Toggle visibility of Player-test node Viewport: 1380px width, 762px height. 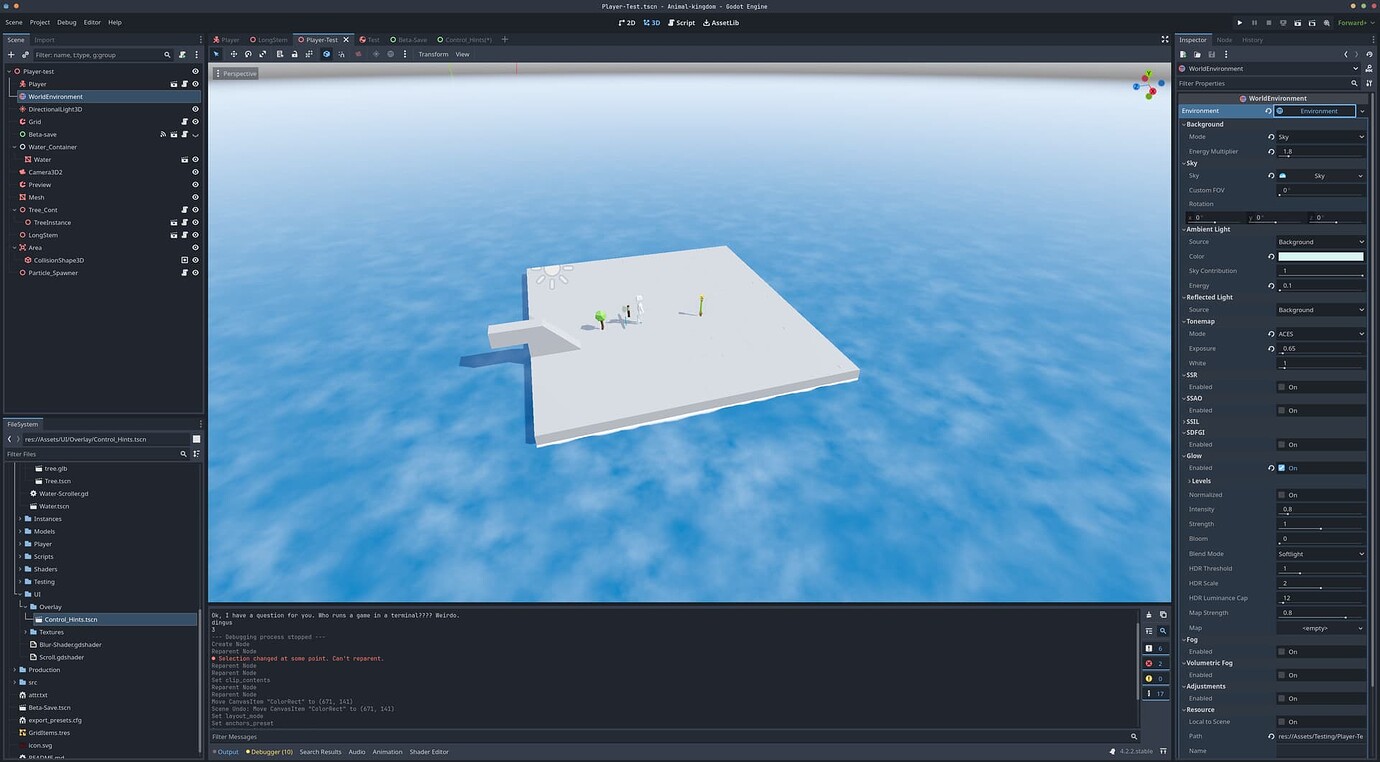195,72
